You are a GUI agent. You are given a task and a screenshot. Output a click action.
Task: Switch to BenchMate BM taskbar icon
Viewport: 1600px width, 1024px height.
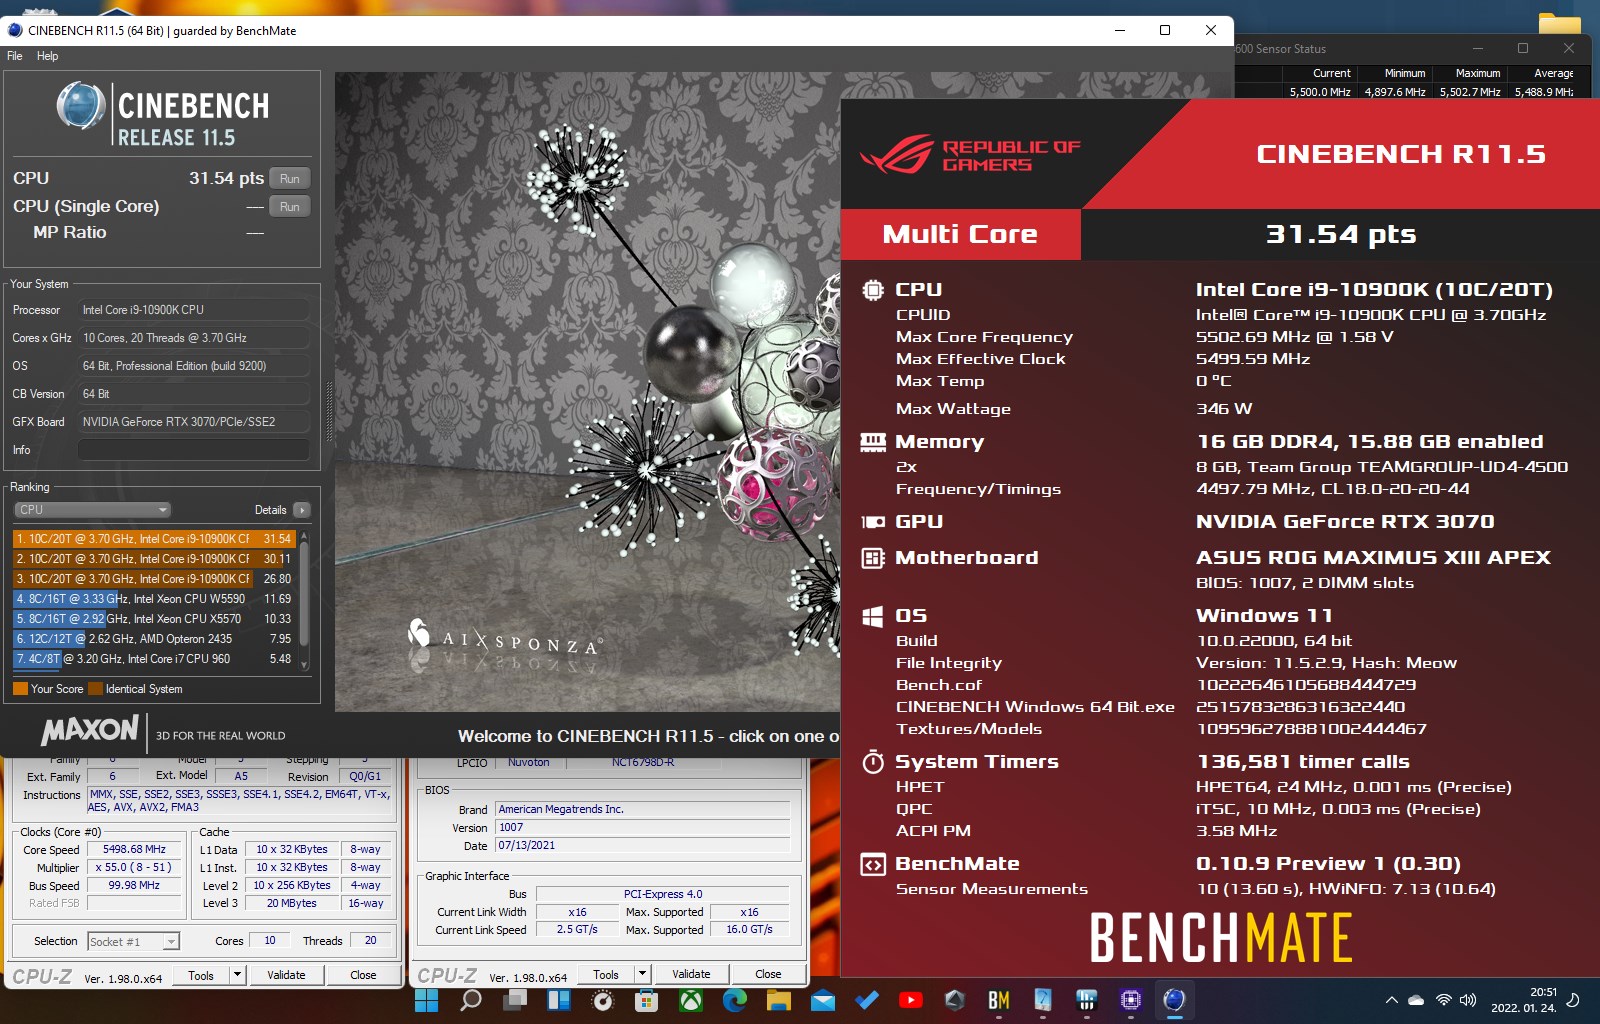click(x=999, y=1000)
